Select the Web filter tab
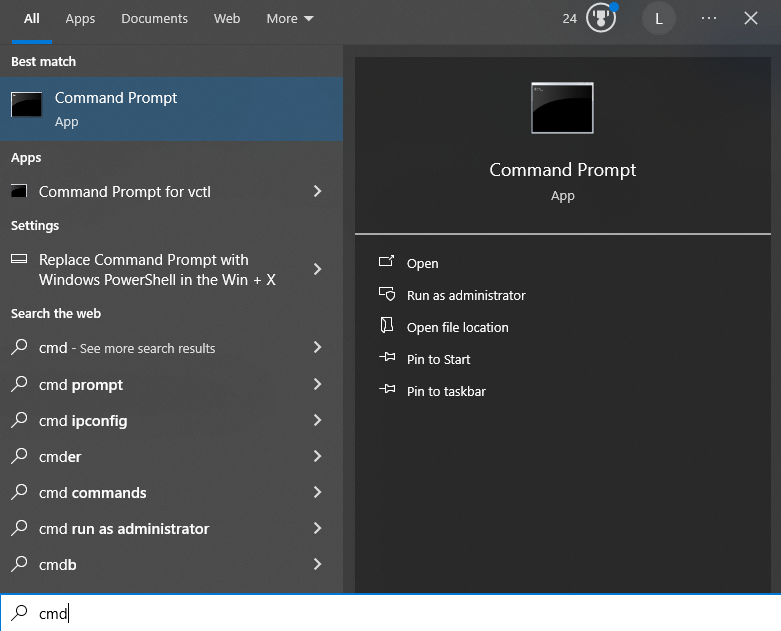The height and width of the screenshot is (631, 781). (x=227, y=18)
